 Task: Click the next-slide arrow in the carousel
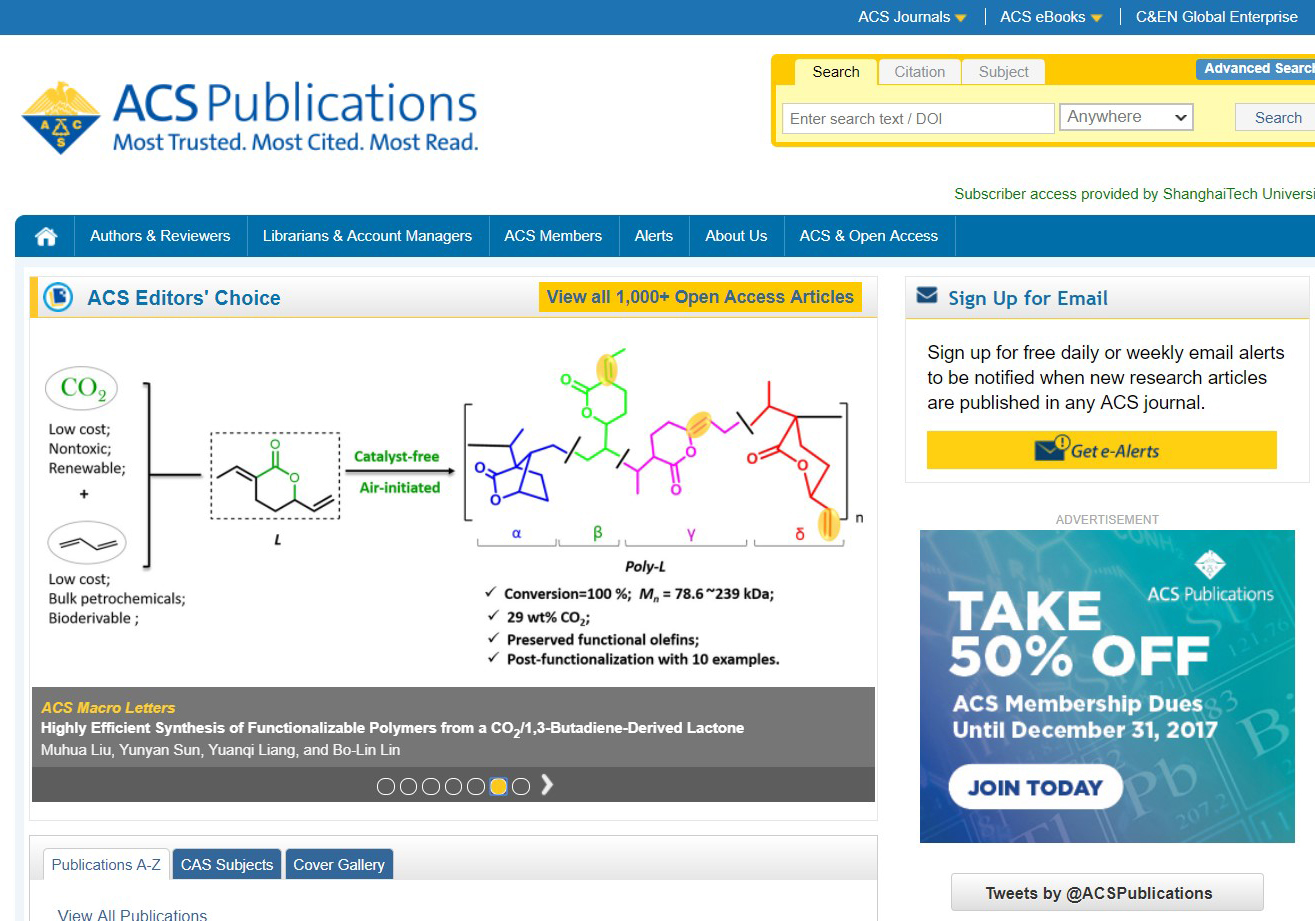coord(546,786)
